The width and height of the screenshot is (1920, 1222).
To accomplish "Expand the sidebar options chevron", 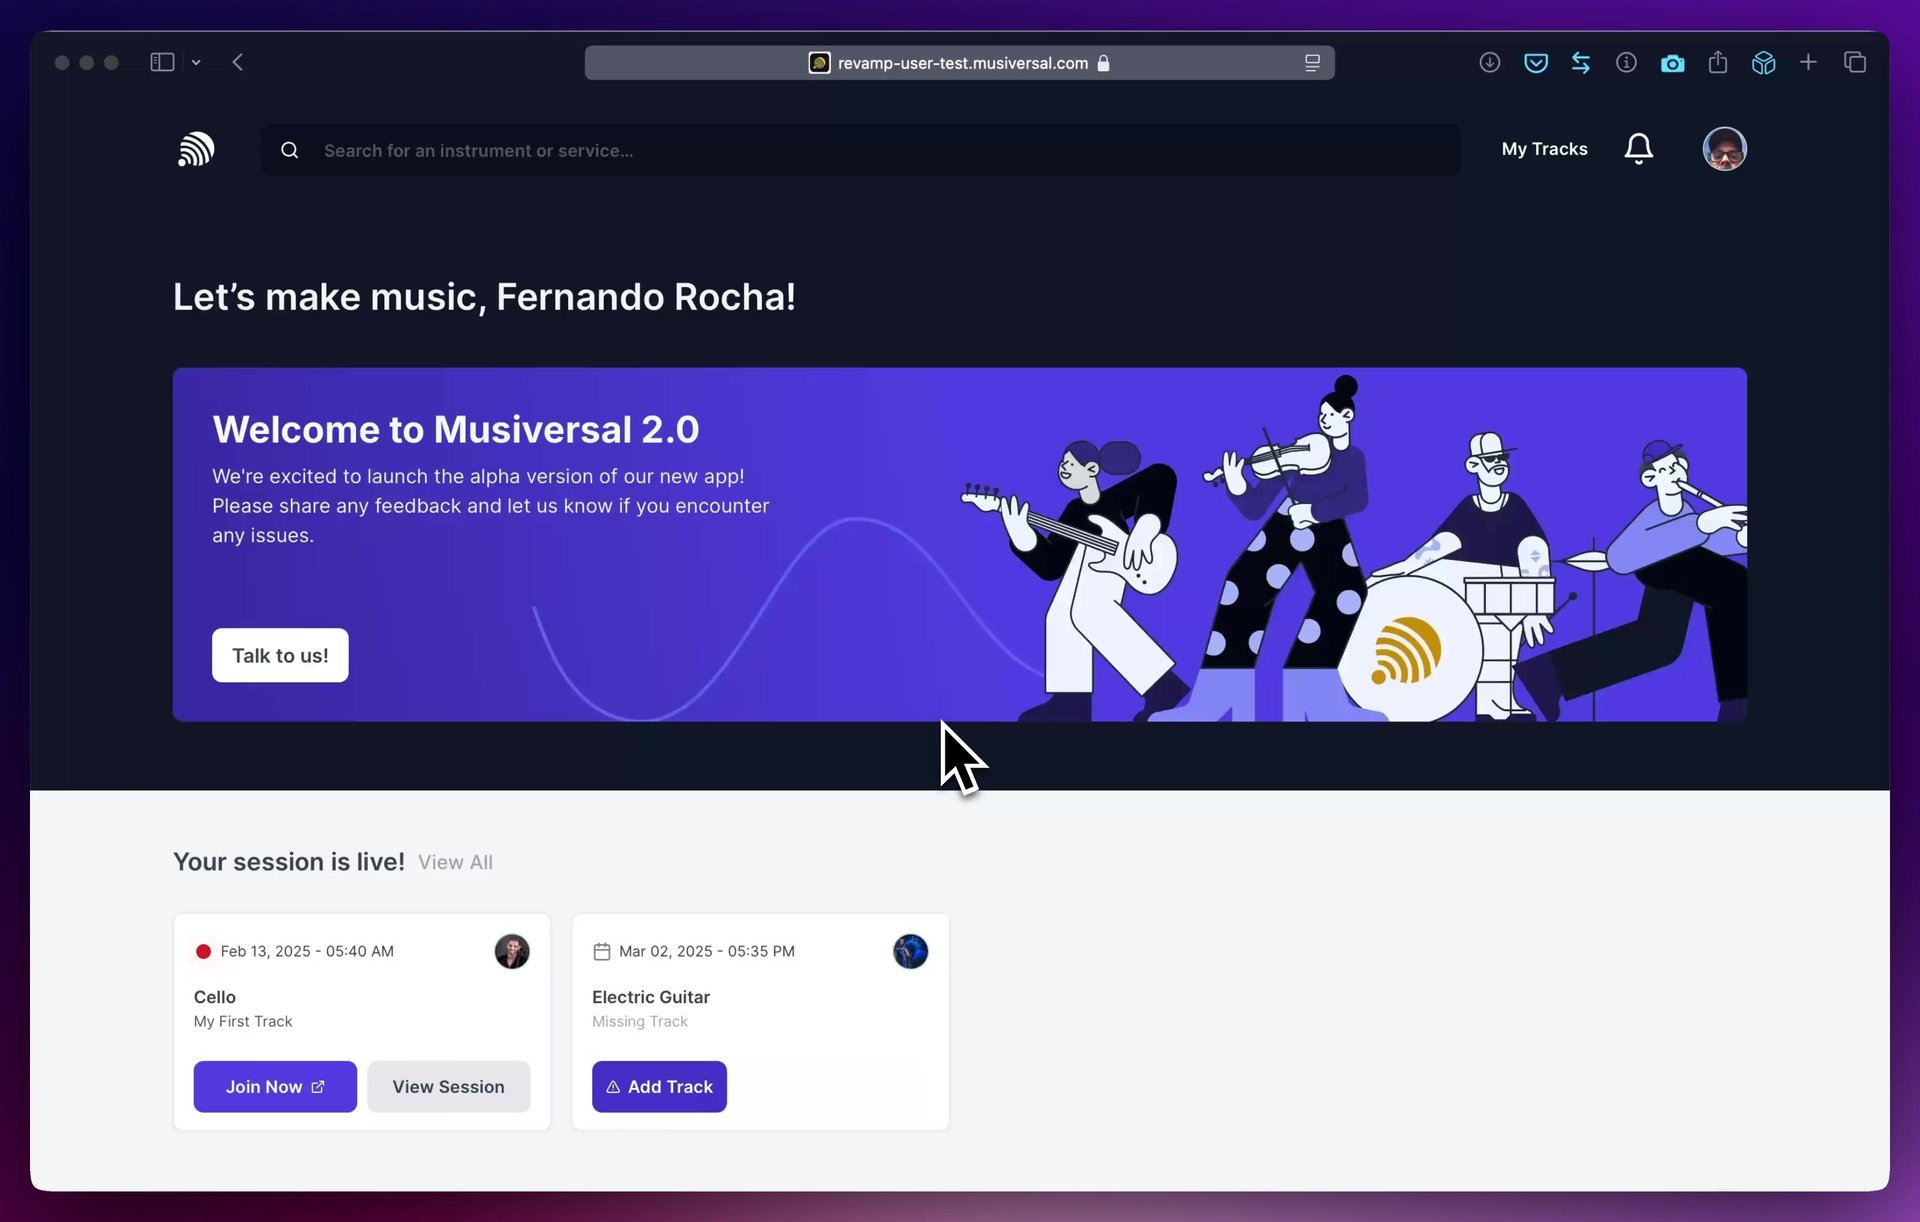I will pyautogui.click(x=196, y=62).
